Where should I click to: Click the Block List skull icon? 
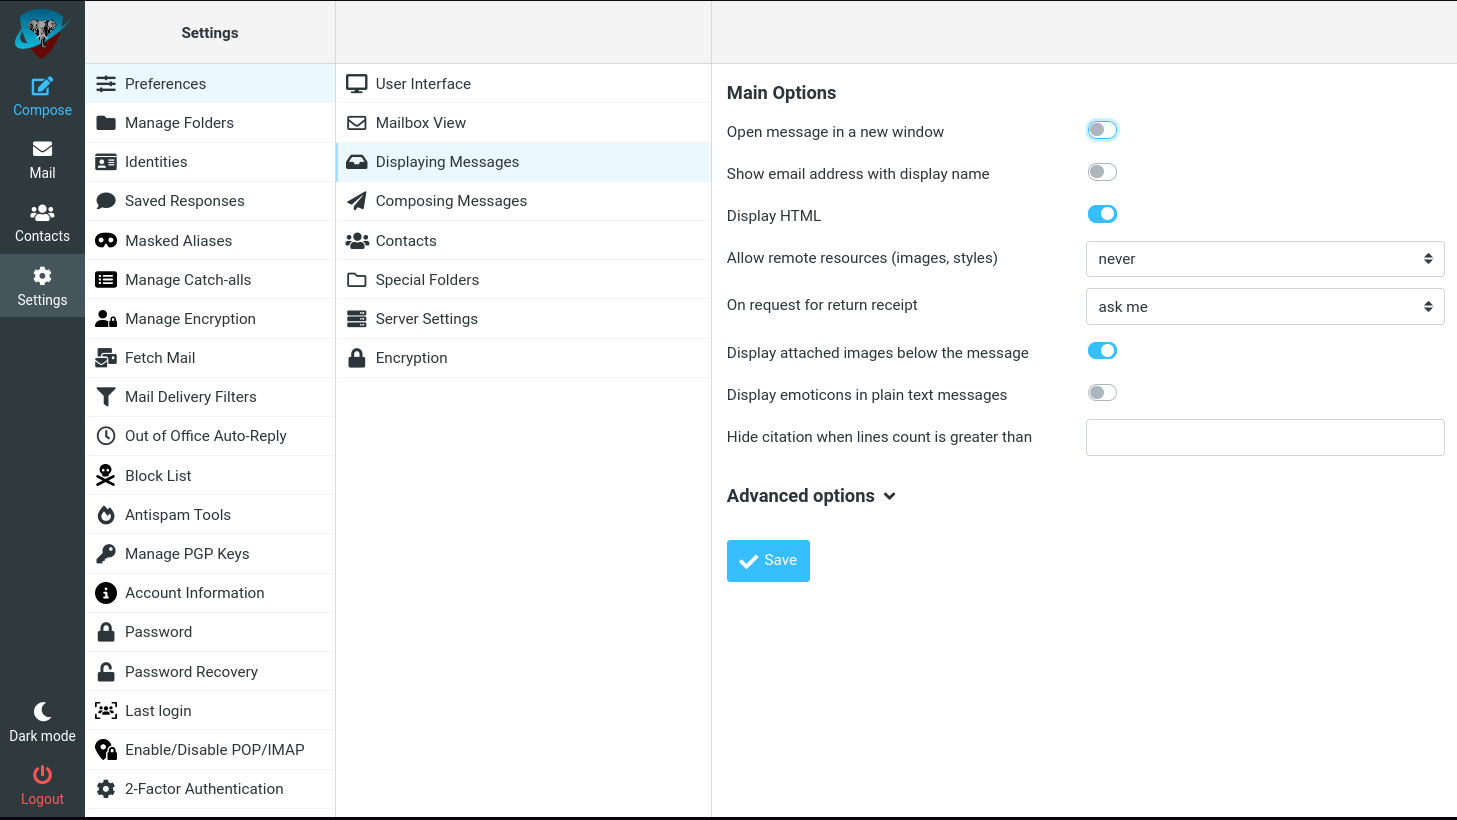click(106, 476)
